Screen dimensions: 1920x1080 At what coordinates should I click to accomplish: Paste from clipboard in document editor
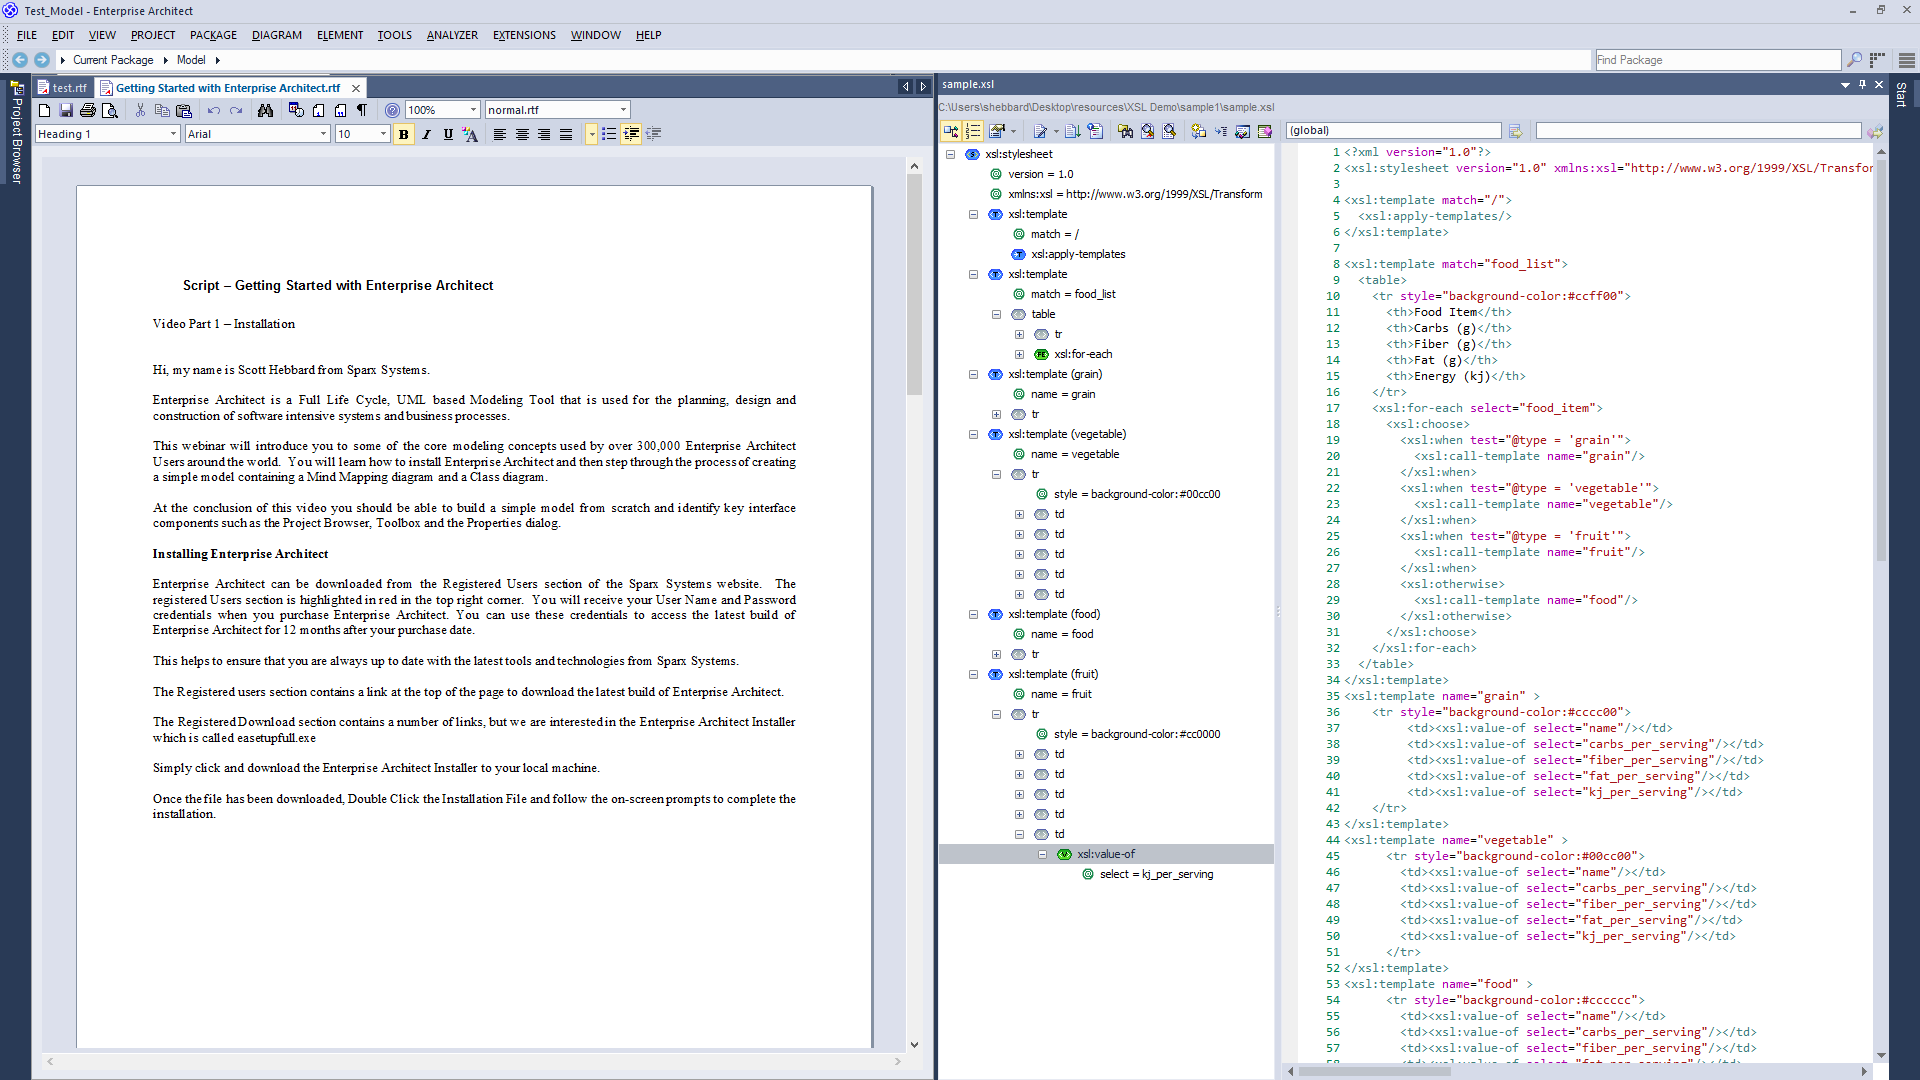coord(184,110)
